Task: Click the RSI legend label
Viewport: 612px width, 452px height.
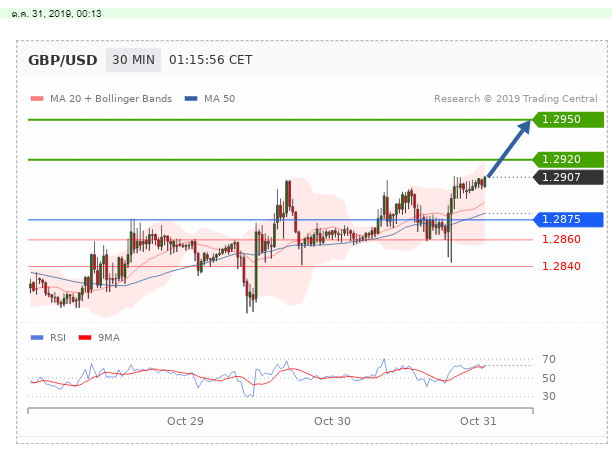Action: [58, 338]
